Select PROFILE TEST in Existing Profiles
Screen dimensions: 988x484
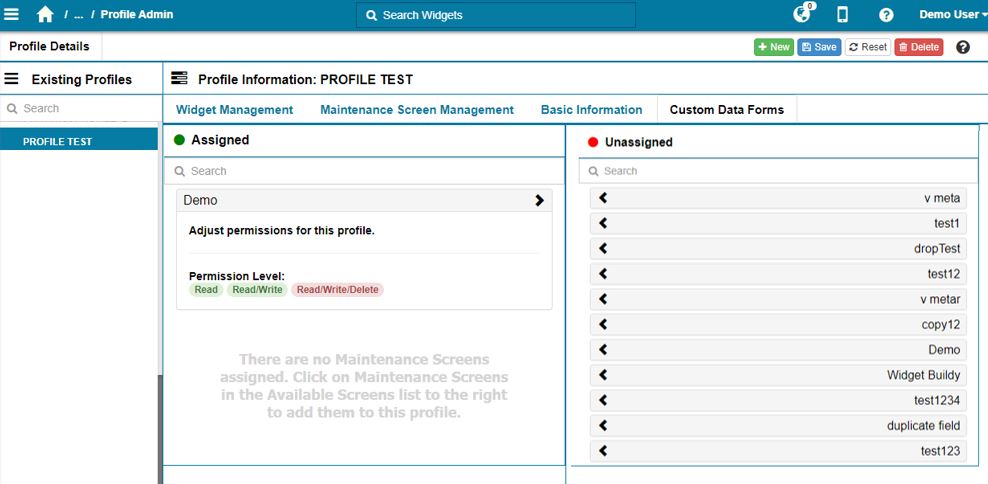click(x=58, y=142)
